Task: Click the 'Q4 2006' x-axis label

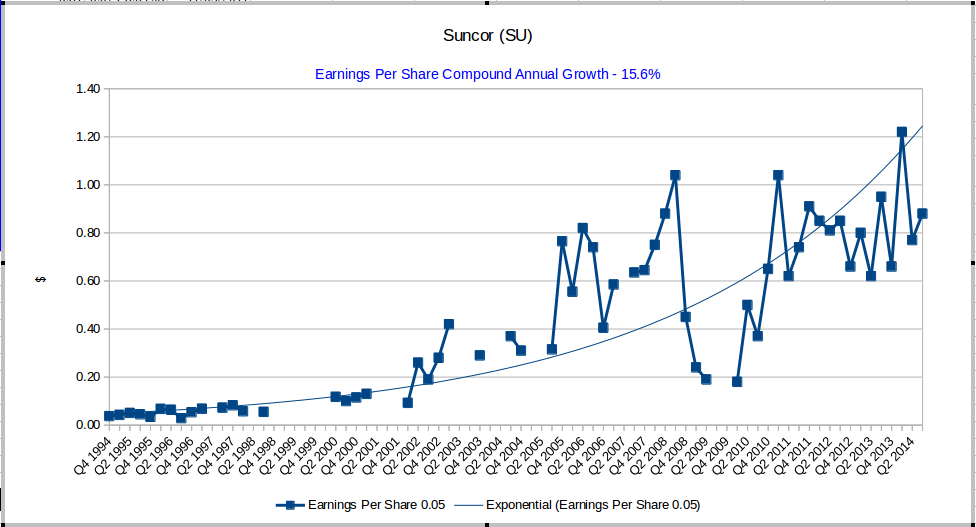Action: [587, 456]
